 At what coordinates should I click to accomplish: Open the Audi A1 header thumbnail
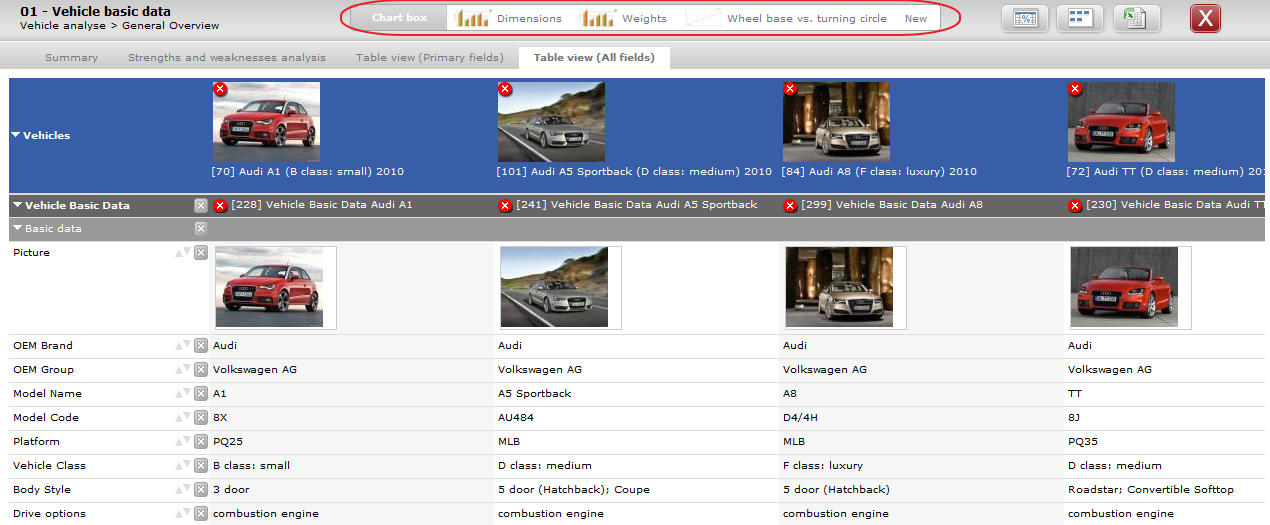[266, 122]
